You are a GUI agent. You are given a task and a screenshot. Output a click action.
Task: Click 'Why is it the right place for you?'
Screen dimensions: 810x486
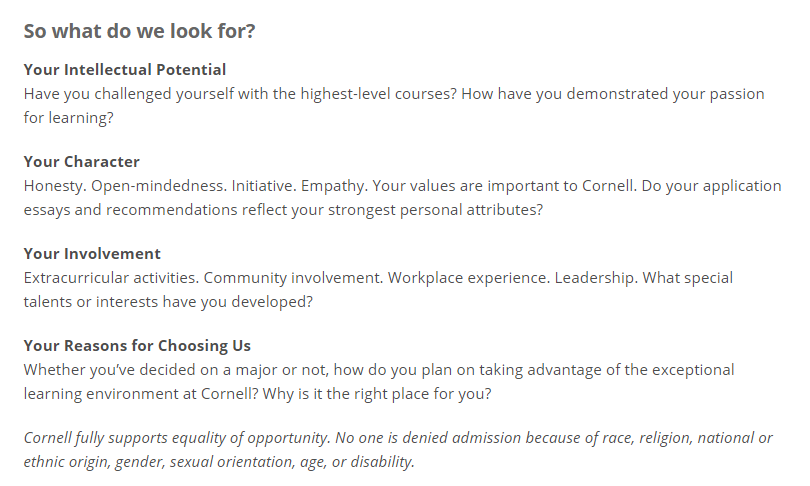pos(377,394)
